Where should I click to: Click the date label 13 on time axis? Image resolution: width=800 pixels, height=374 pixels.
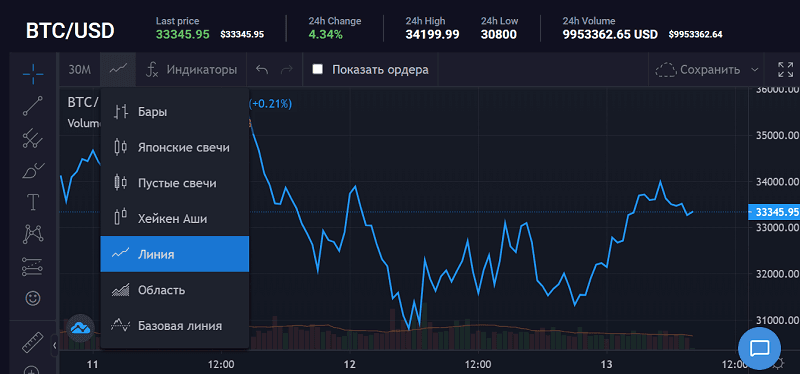(606, 365)
